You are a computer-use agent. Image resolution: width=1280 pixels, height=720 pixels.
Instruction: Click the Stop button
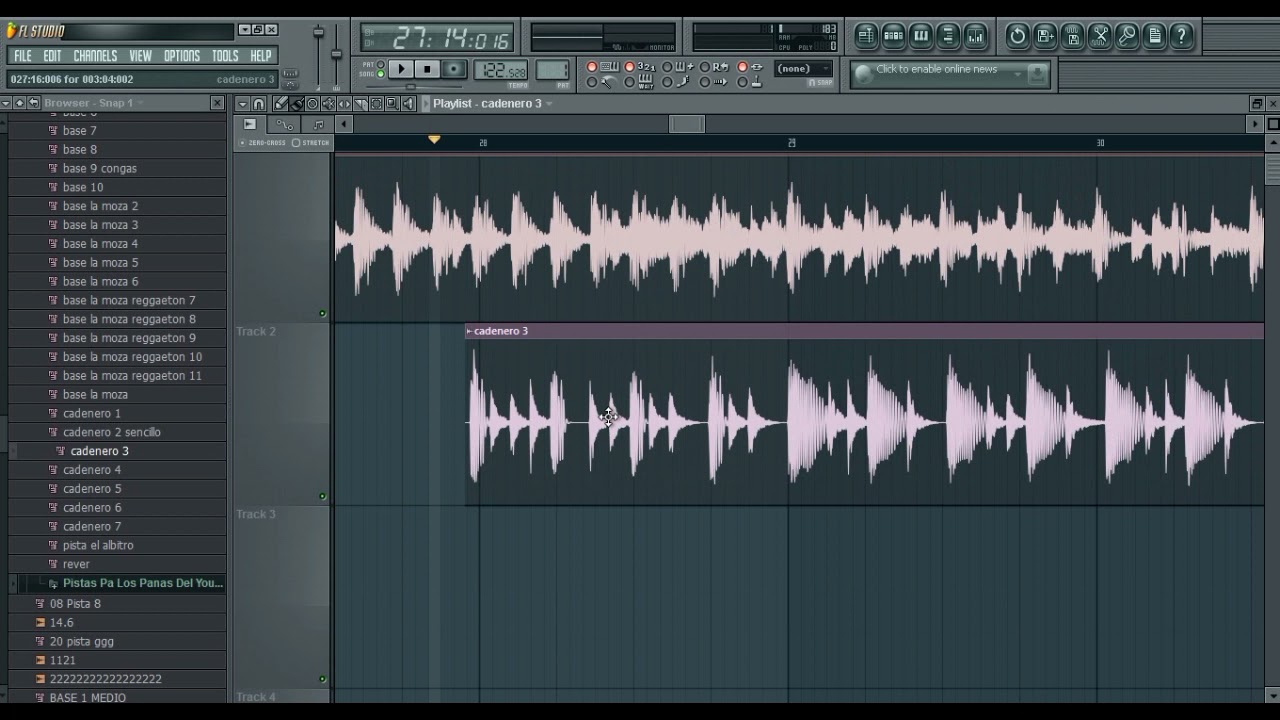click(427, 69)
